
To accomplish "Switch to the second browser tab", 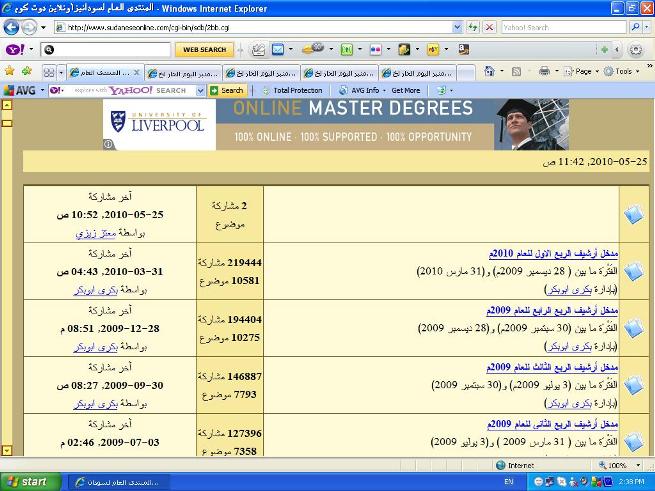I will (183, 74).
